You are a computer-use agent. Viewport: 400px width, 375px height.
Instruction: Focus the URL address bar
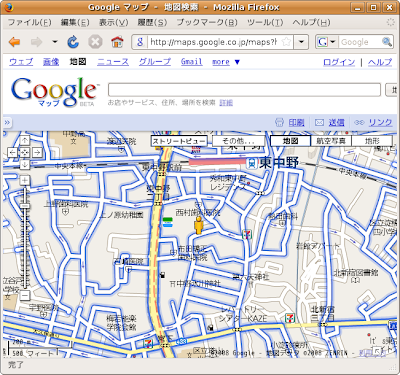(x=213, y=42)
